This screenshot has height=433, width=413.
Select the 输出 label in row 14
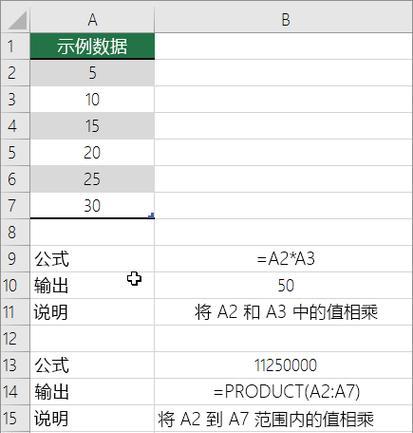pyautogui.click(x=52, y=392)
